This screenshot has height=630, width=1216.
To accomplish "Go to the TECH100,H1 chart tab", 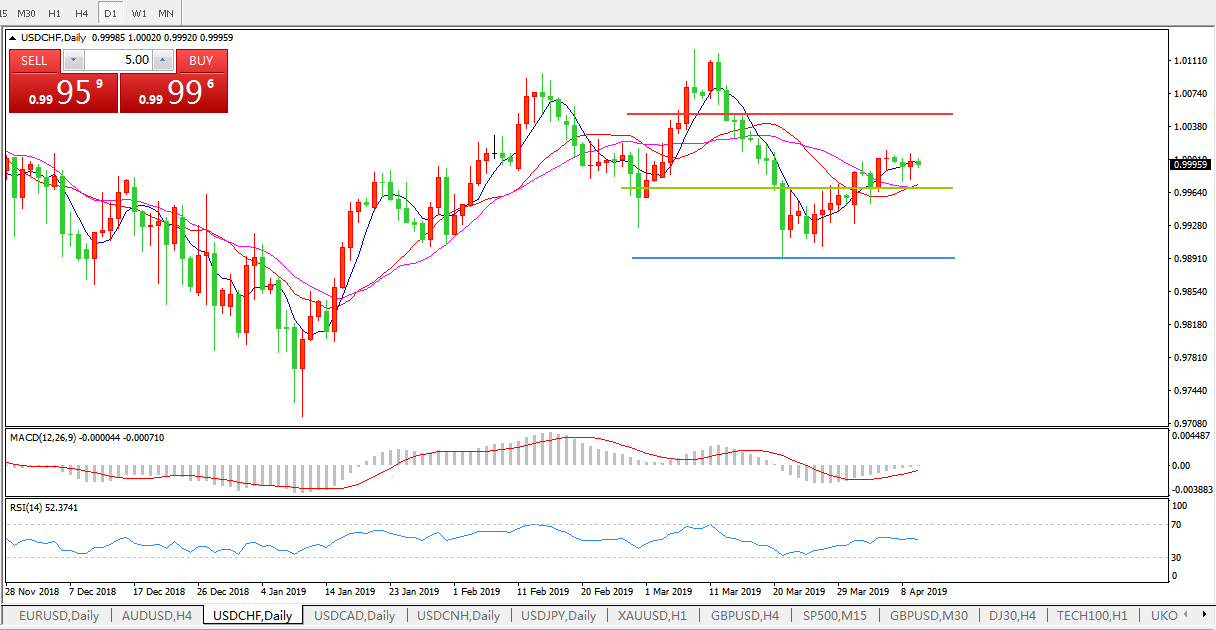I will [x=1092, y=616].
